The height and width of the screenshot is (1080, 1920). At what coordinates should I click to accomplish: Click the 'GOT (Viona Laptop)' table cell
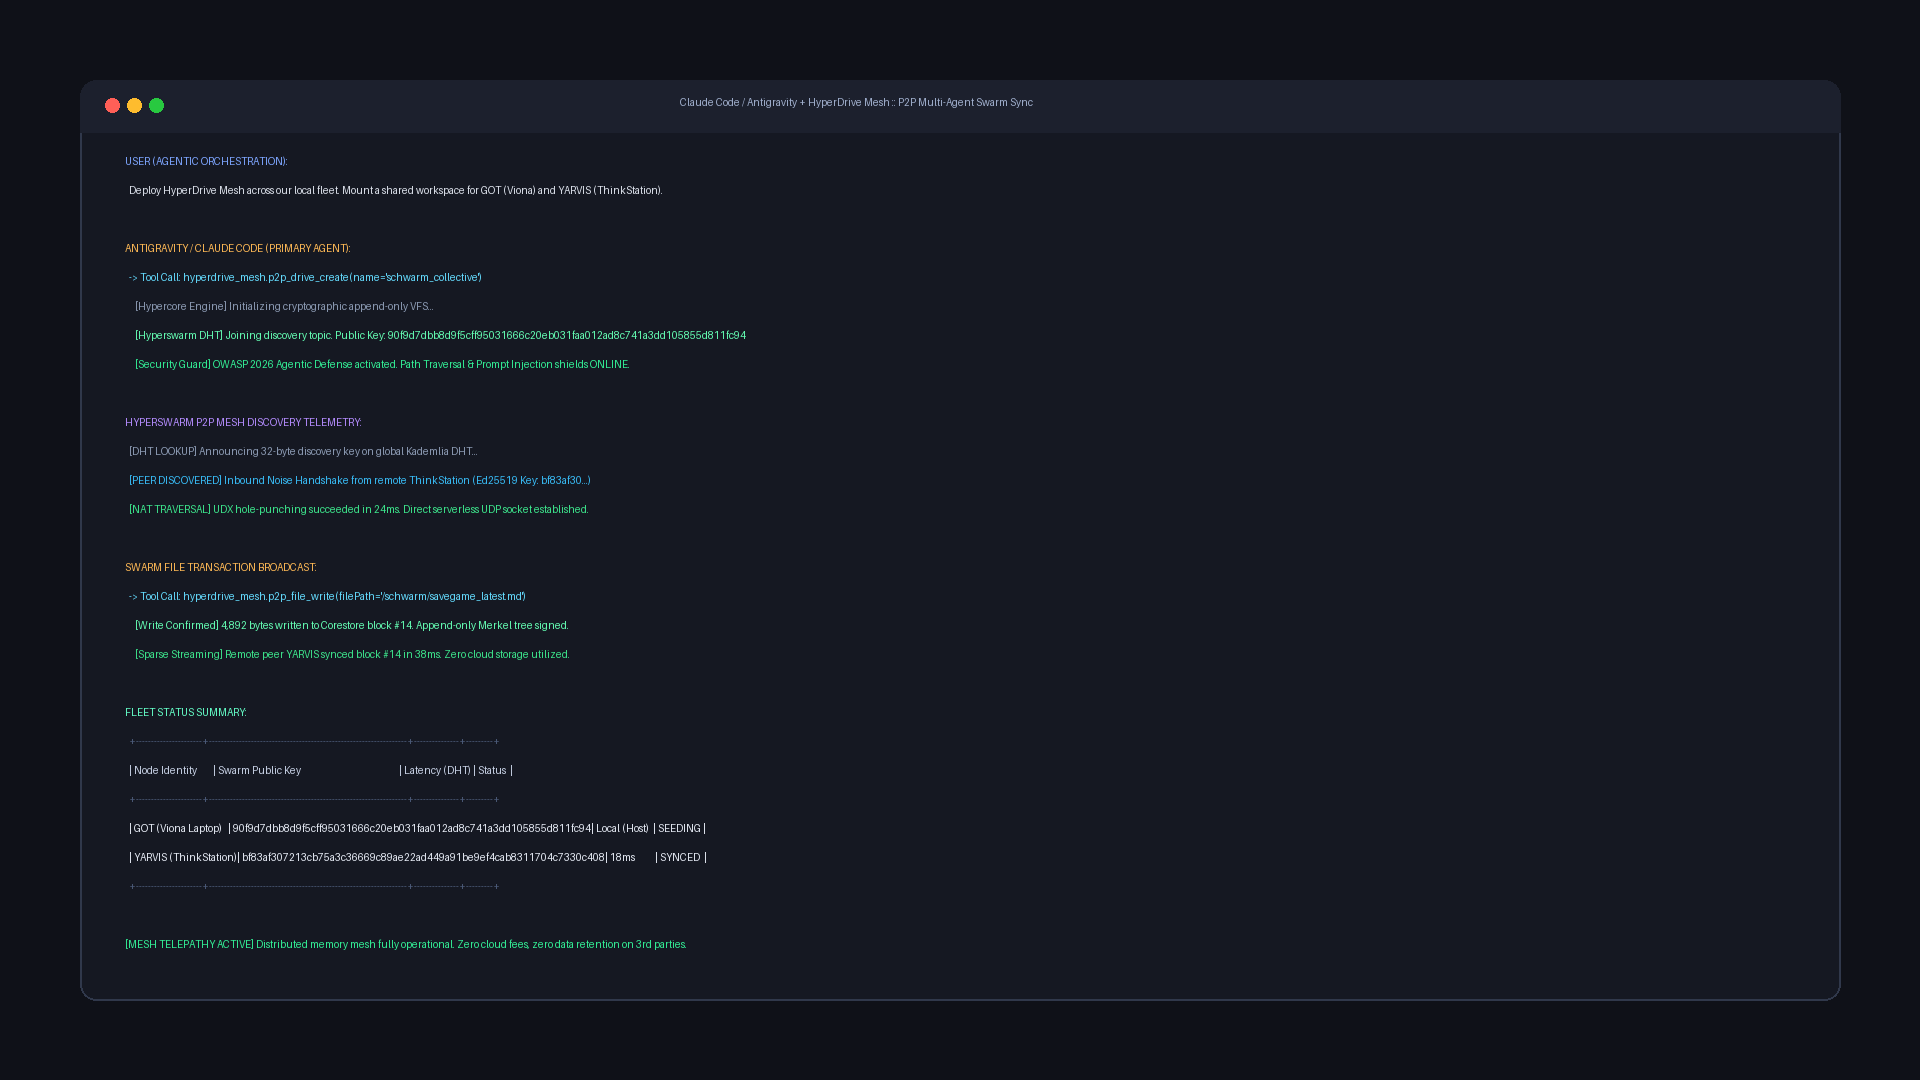(x=178, y=829)
